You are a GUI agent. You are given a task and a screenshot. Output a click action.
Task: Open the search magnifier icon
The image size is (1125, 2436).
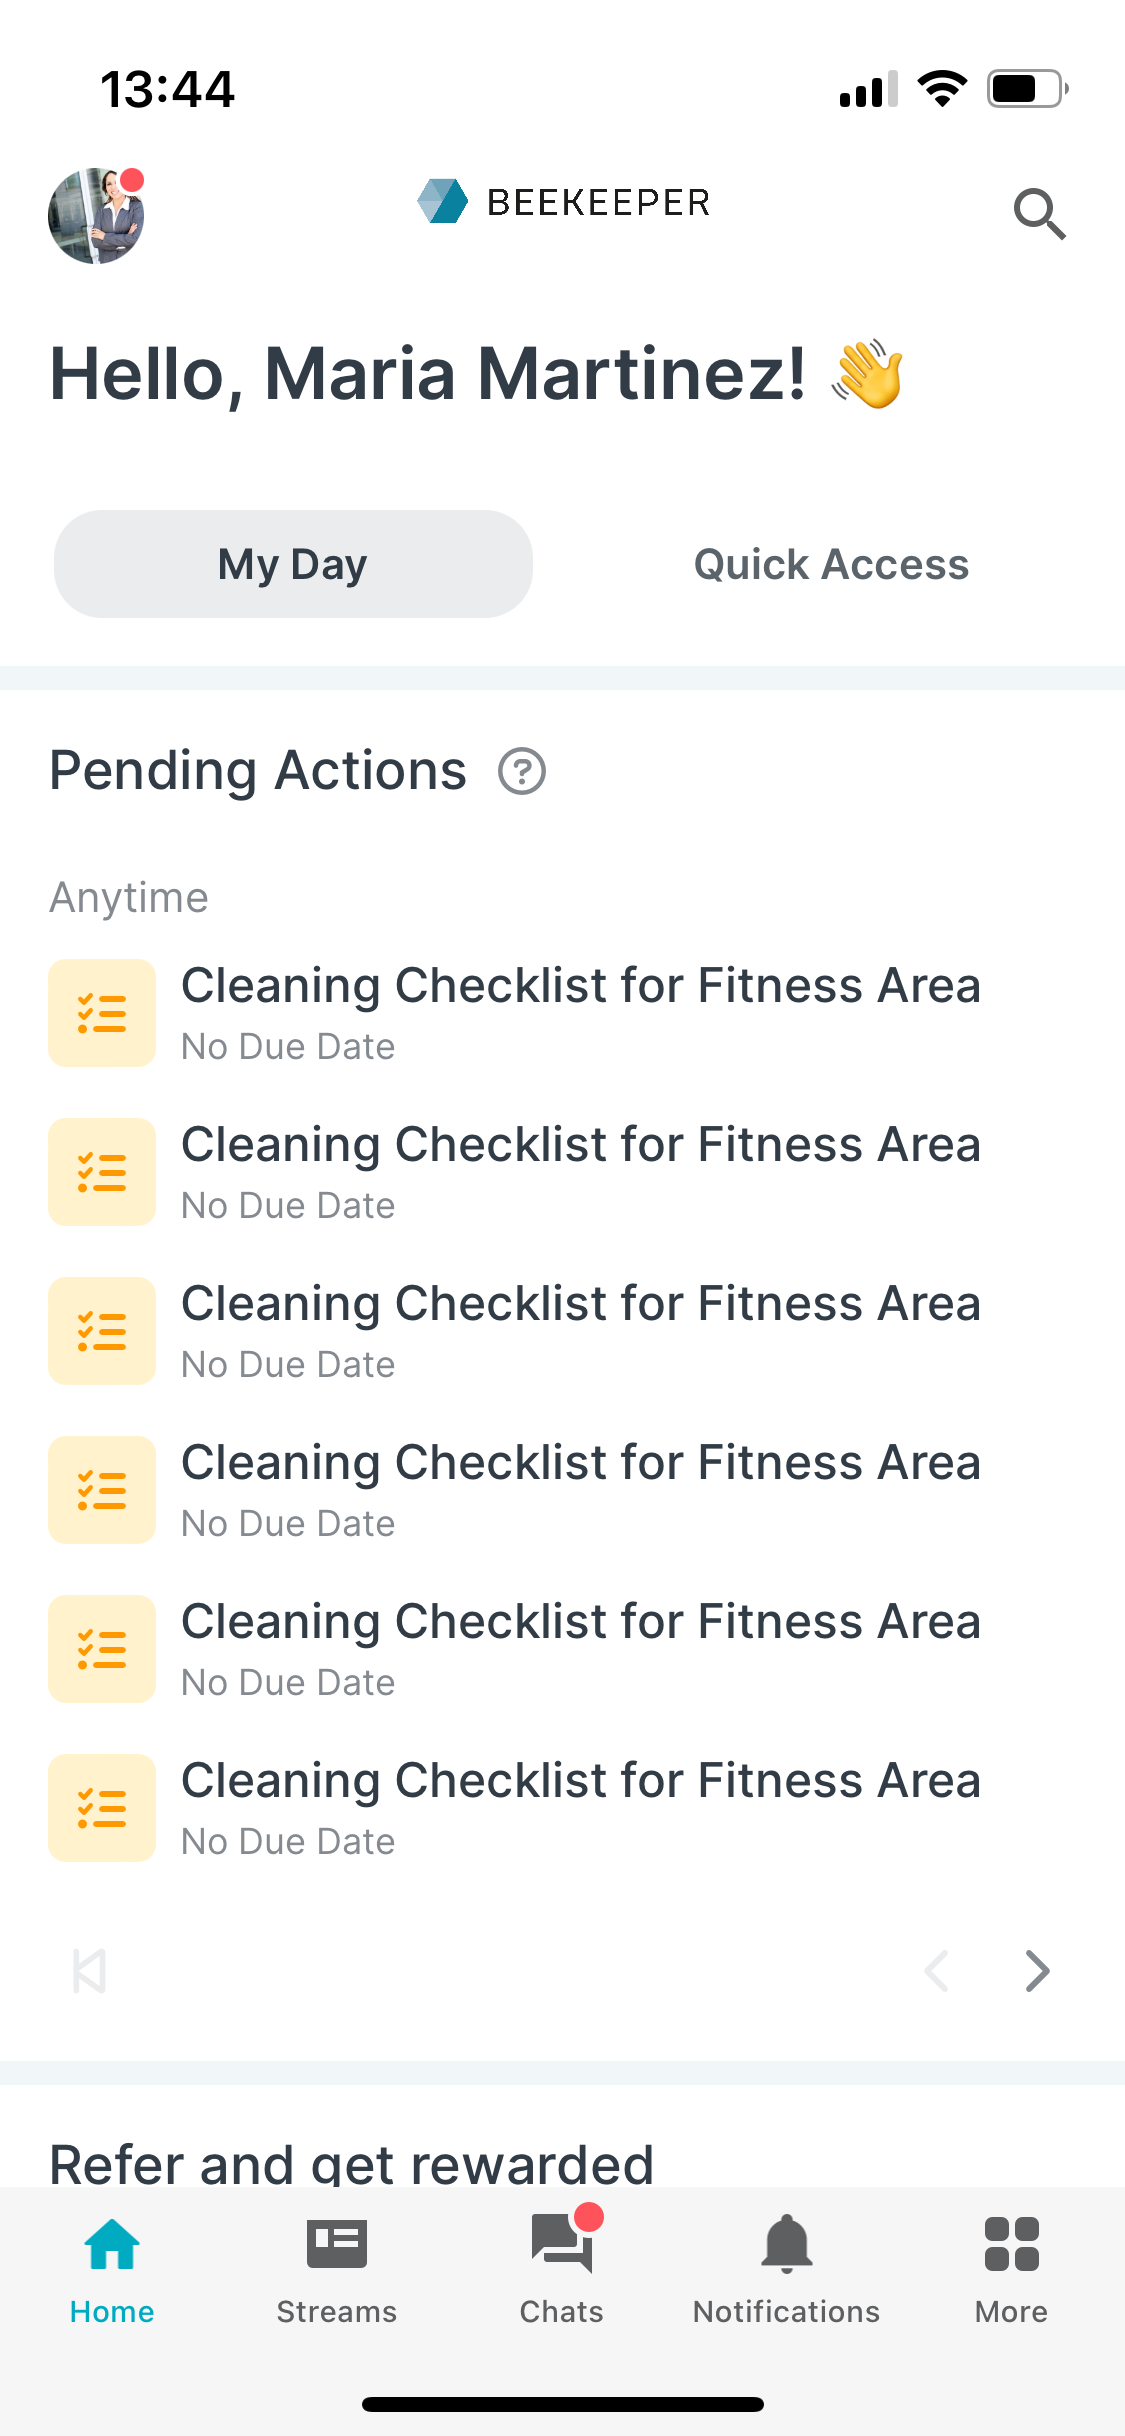point(1040,214)
